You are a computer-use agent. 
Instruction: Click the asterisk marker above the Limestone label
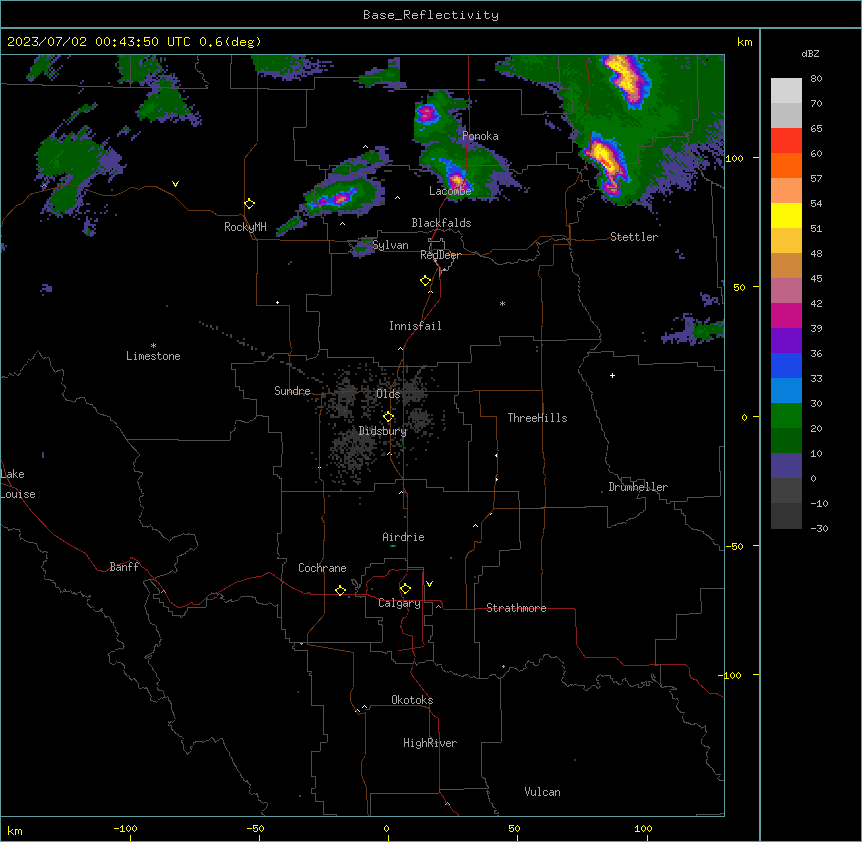pyautogui.click(x=153, y=346)
